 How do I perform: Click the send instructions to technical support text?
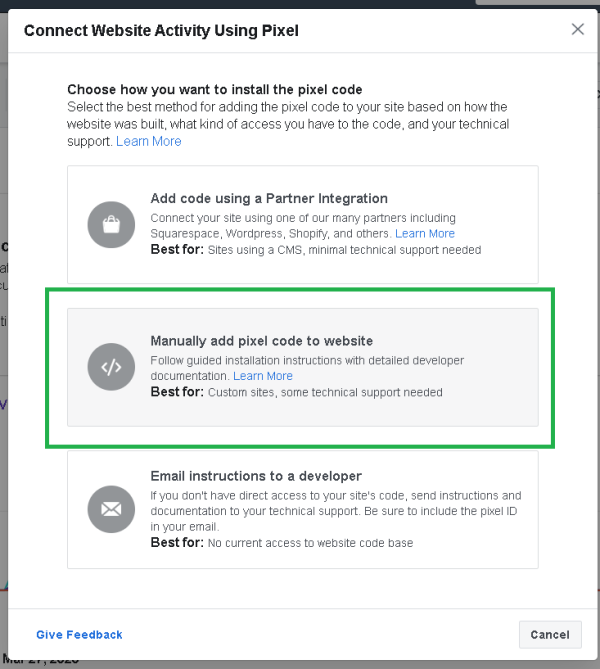[336, 511]
